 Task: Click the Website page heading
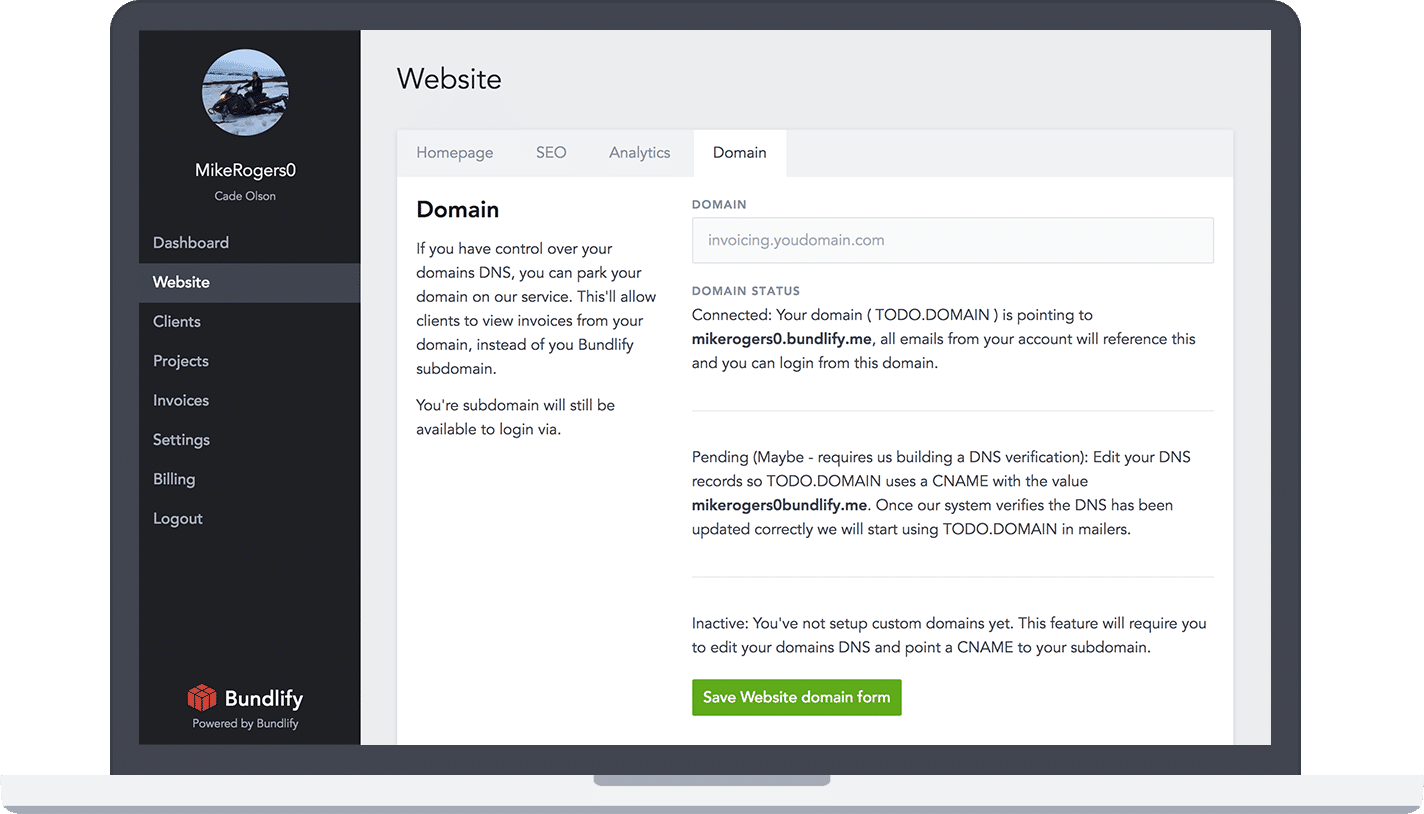(x=450, y=79)
